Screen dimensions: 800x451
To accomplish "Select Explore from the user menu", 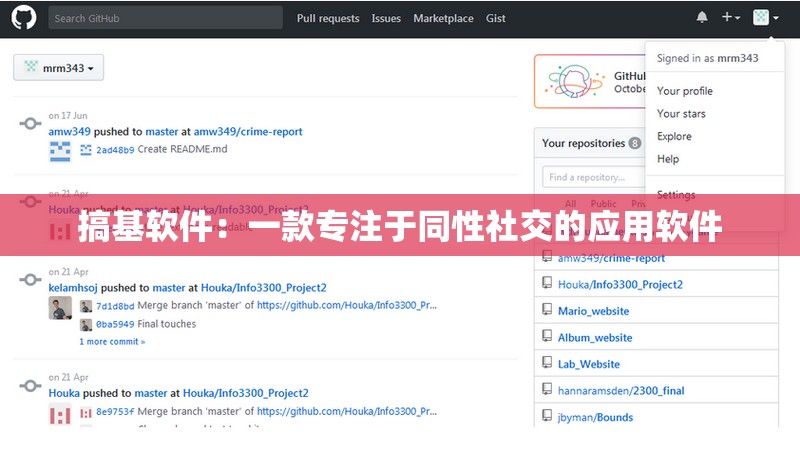I will coord(674,136).
